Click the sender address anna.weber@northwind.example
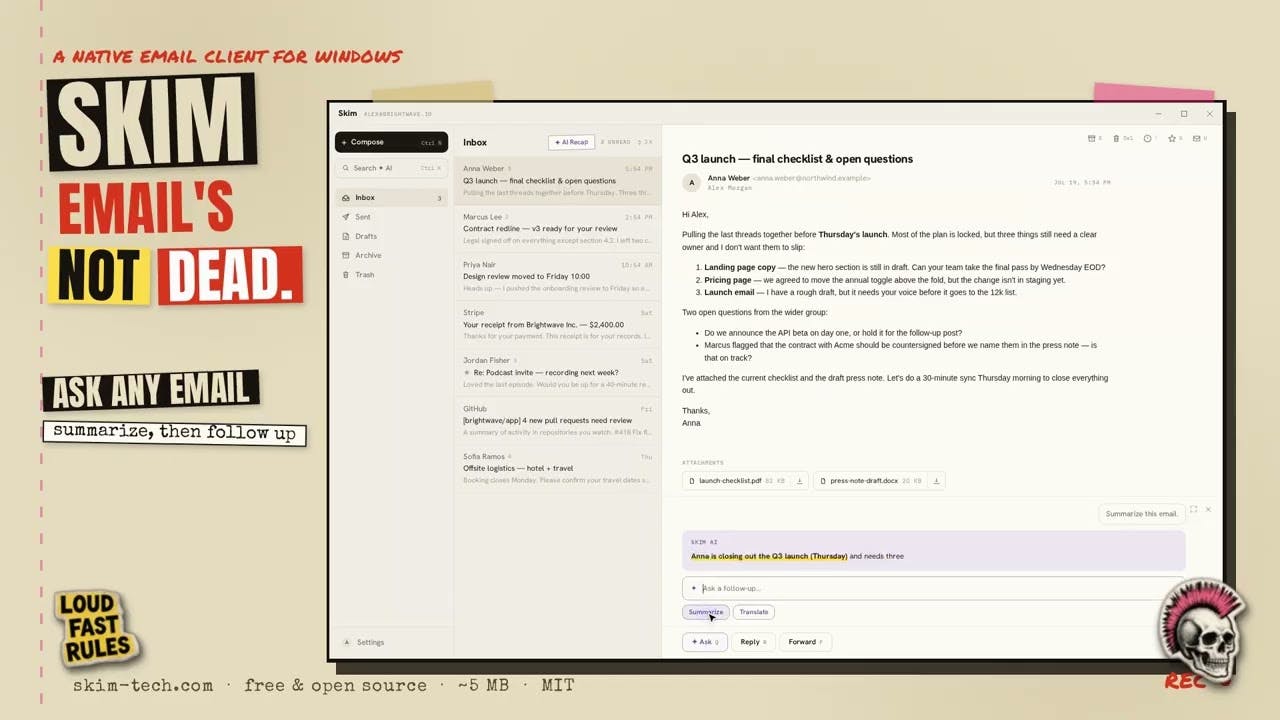This screenshot has height=720, width=1280. click(x=813, y=178)
